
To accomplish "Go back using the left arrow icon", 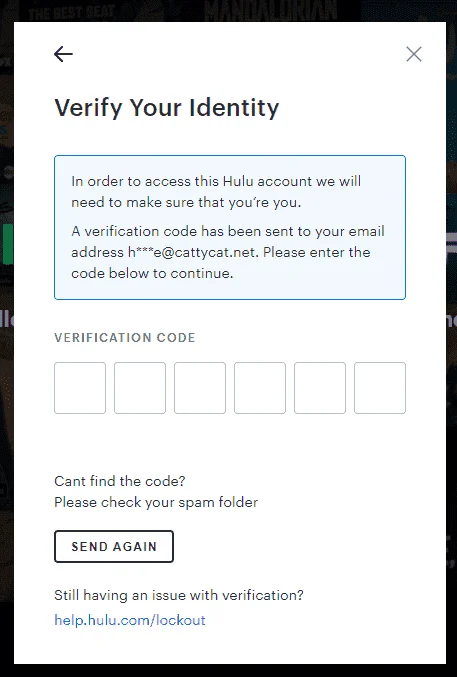I will tap(63, 54).
